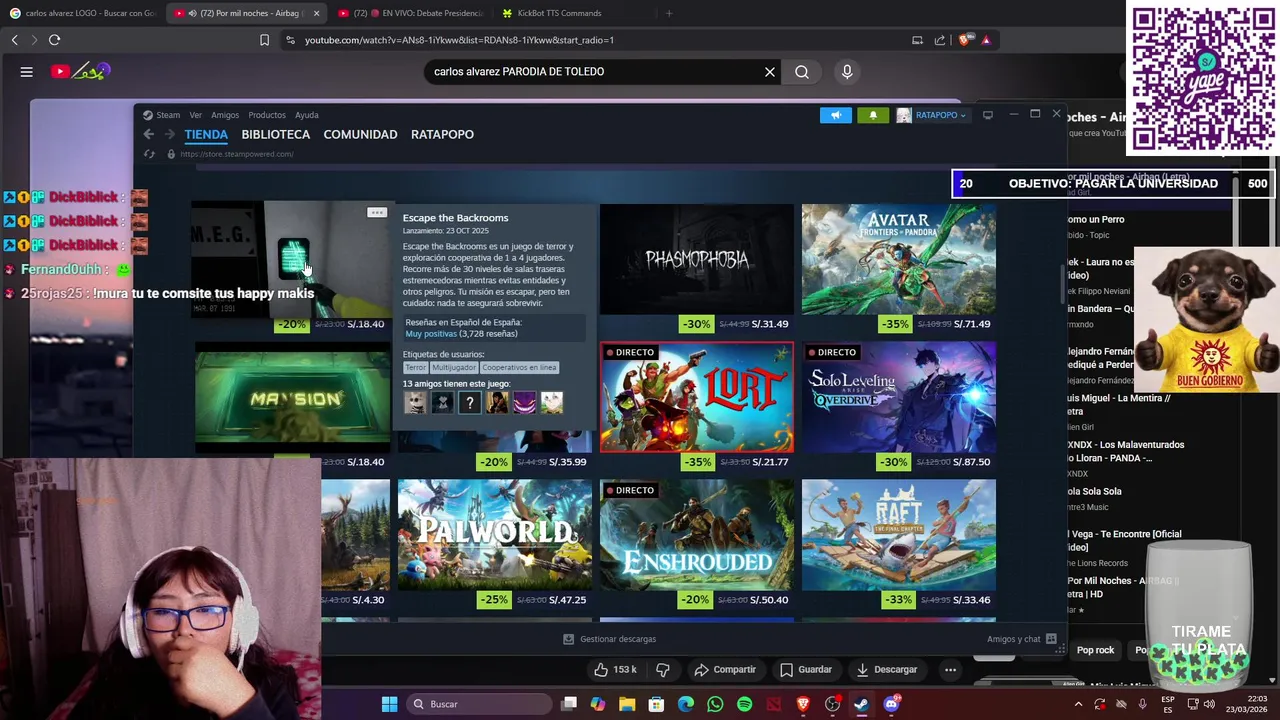The width and height of the screenshot is (1280, 720).
Task: Switch to BIBLIOTECA tab
Action: (276, 134)
